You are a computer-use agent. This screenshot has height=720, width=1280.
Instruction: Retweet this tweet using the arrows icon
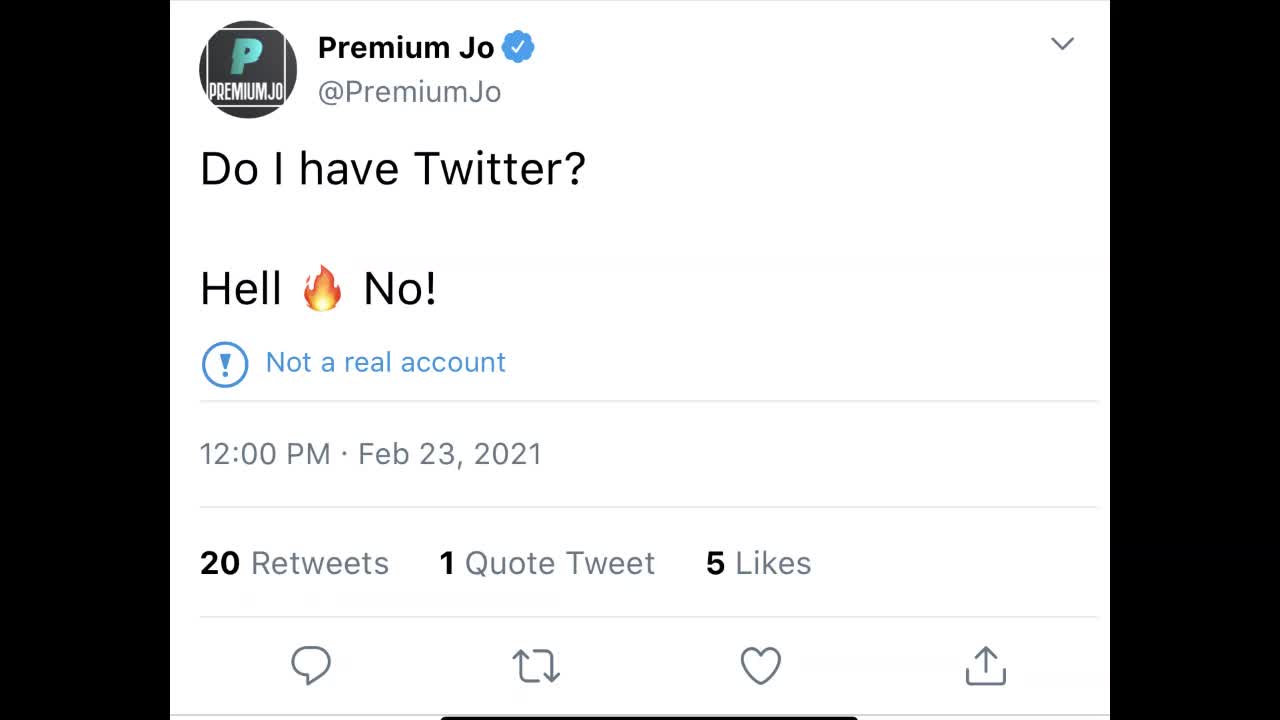click(536, 666)
